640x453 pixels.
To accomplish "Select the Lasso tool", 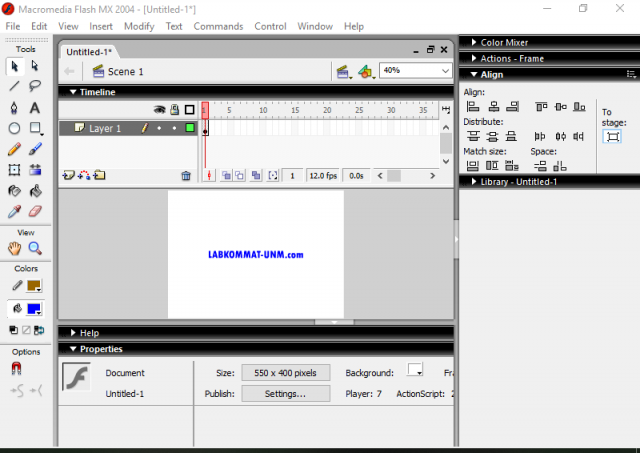I will coord(35,86).
